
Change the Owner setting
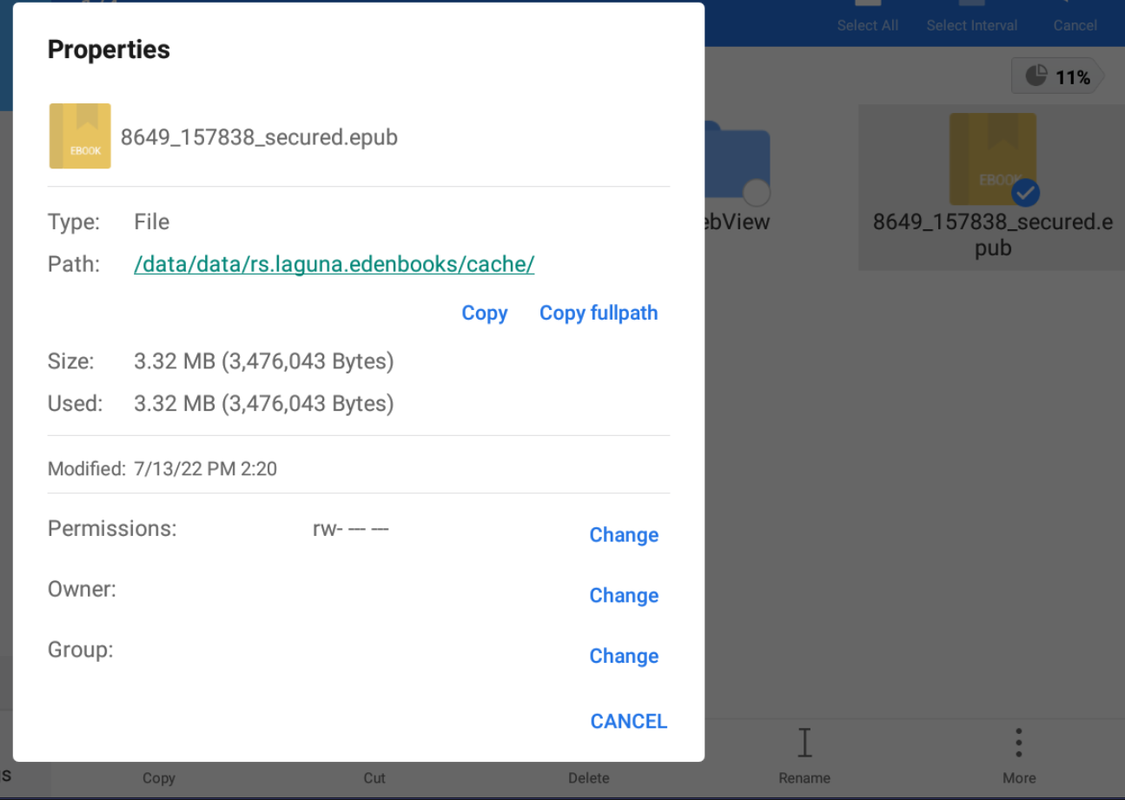(x=623, y=595)
